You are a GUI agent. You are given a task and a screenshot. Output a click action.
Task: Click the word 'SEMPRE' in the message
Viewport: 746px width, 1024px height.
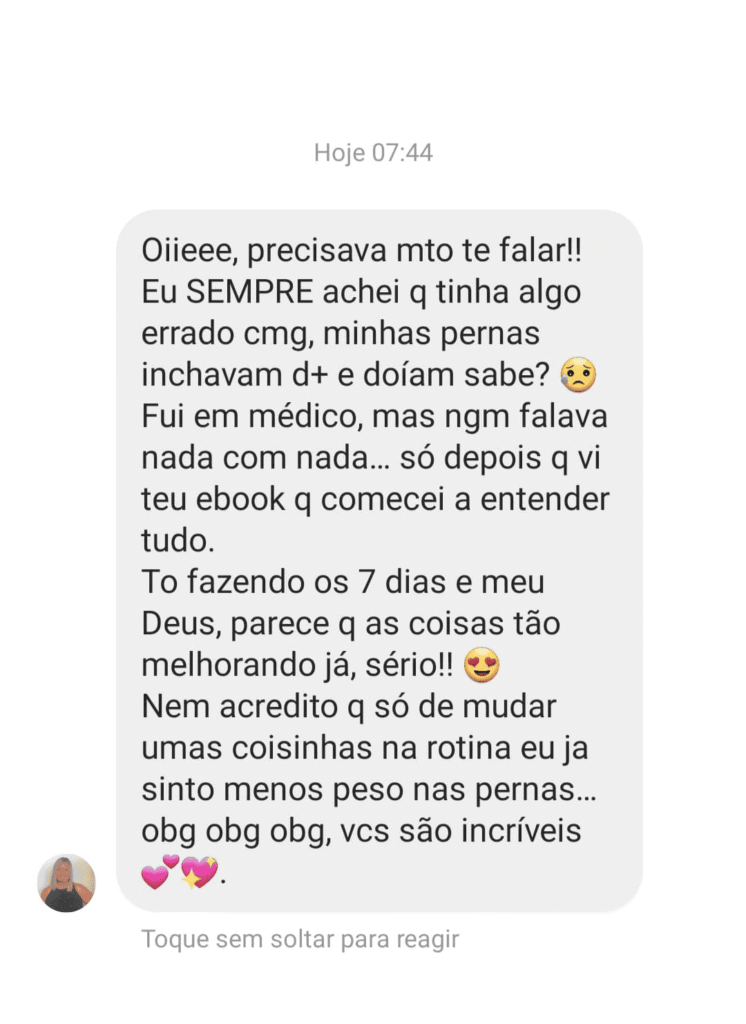pos(250,292)
